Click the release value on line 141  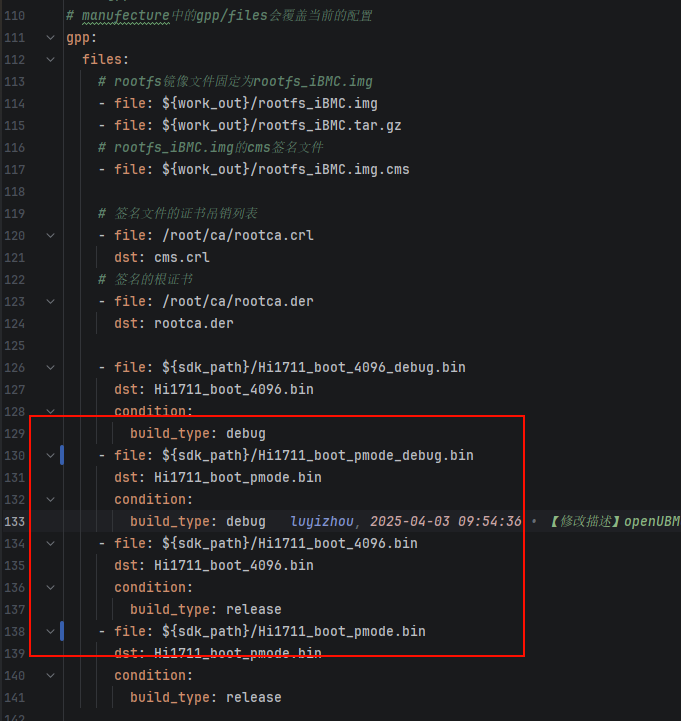point(253,698)
